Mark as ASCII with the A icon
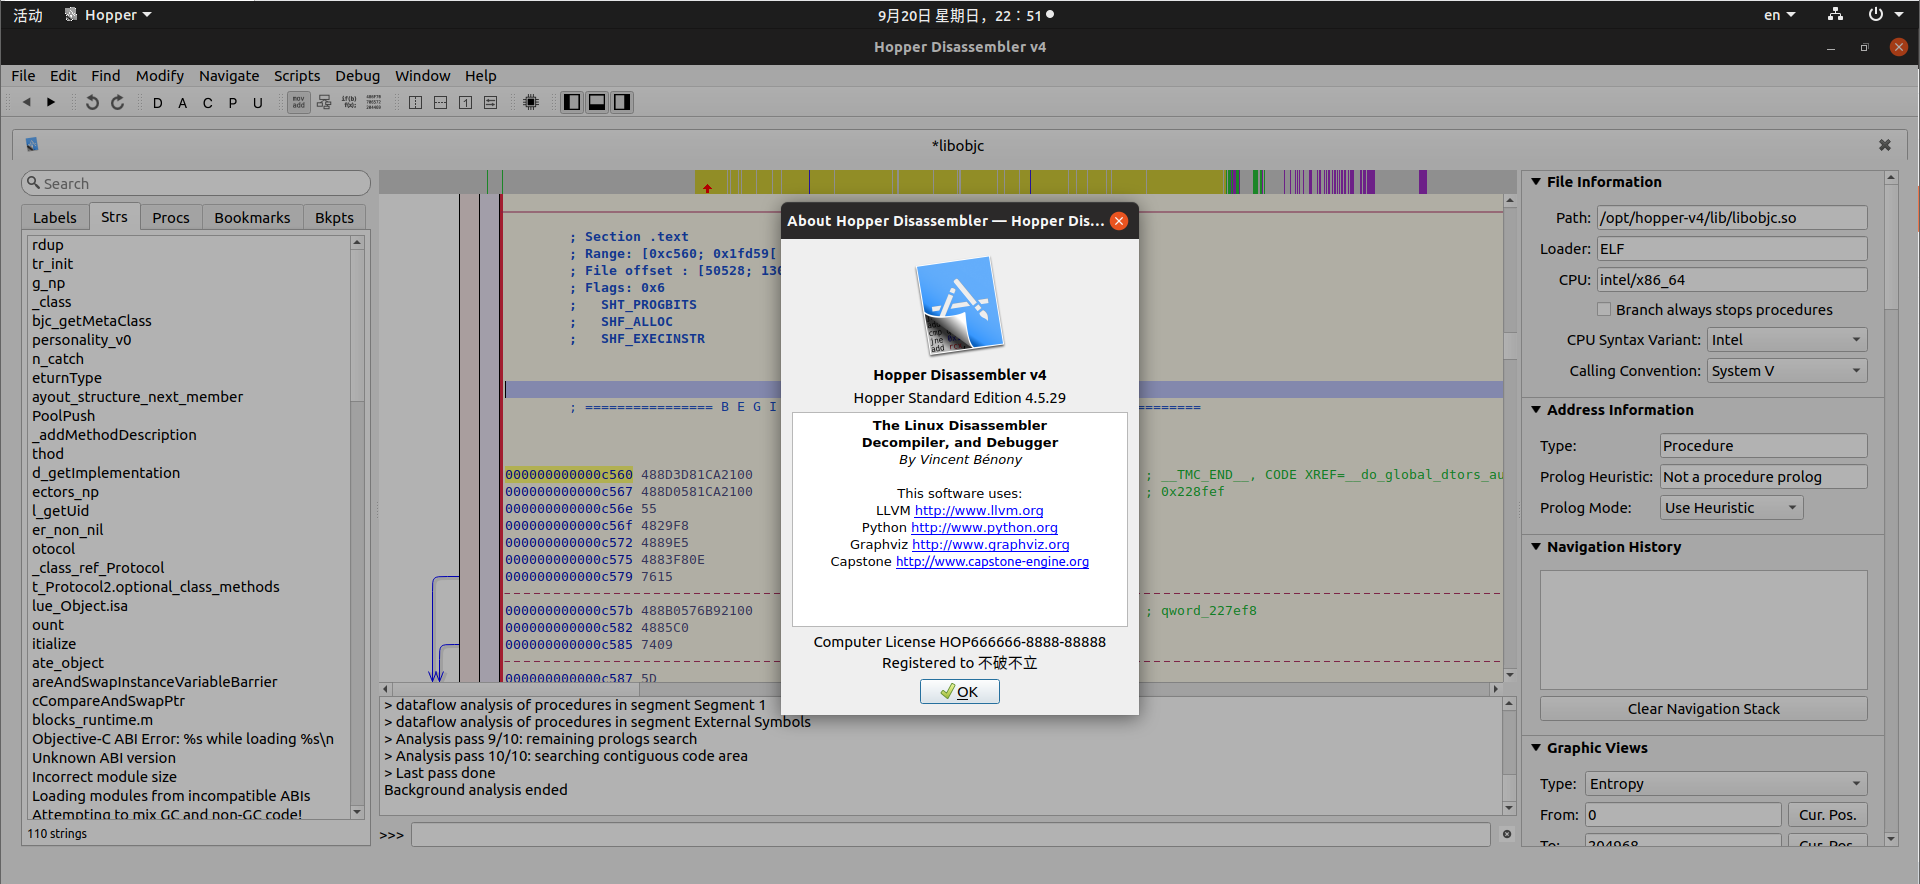The image size is (1920, 884). [x=183, y=103]
